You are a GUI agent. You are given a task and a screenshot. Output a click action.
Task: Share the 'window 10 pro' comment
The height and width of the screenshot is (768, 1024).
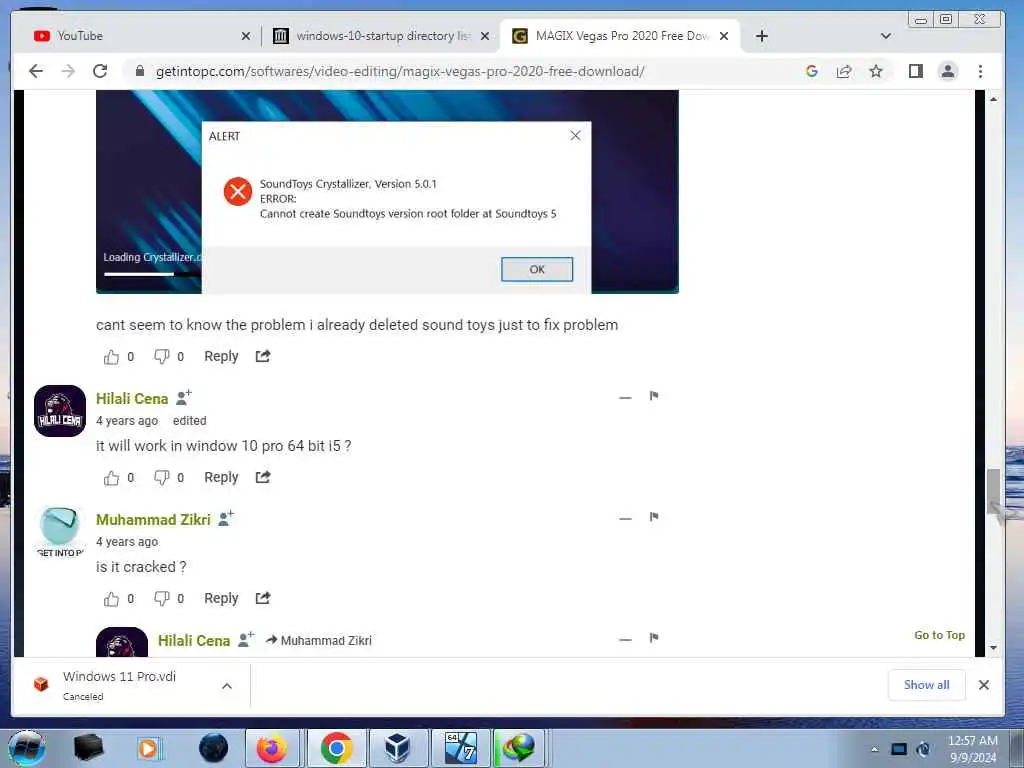263,477
